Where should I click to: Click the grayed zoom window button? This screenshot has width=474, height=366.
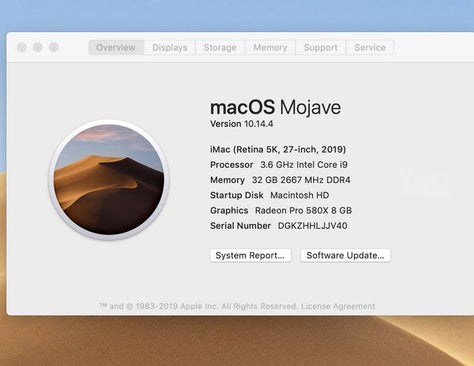[x=54, y=47]
